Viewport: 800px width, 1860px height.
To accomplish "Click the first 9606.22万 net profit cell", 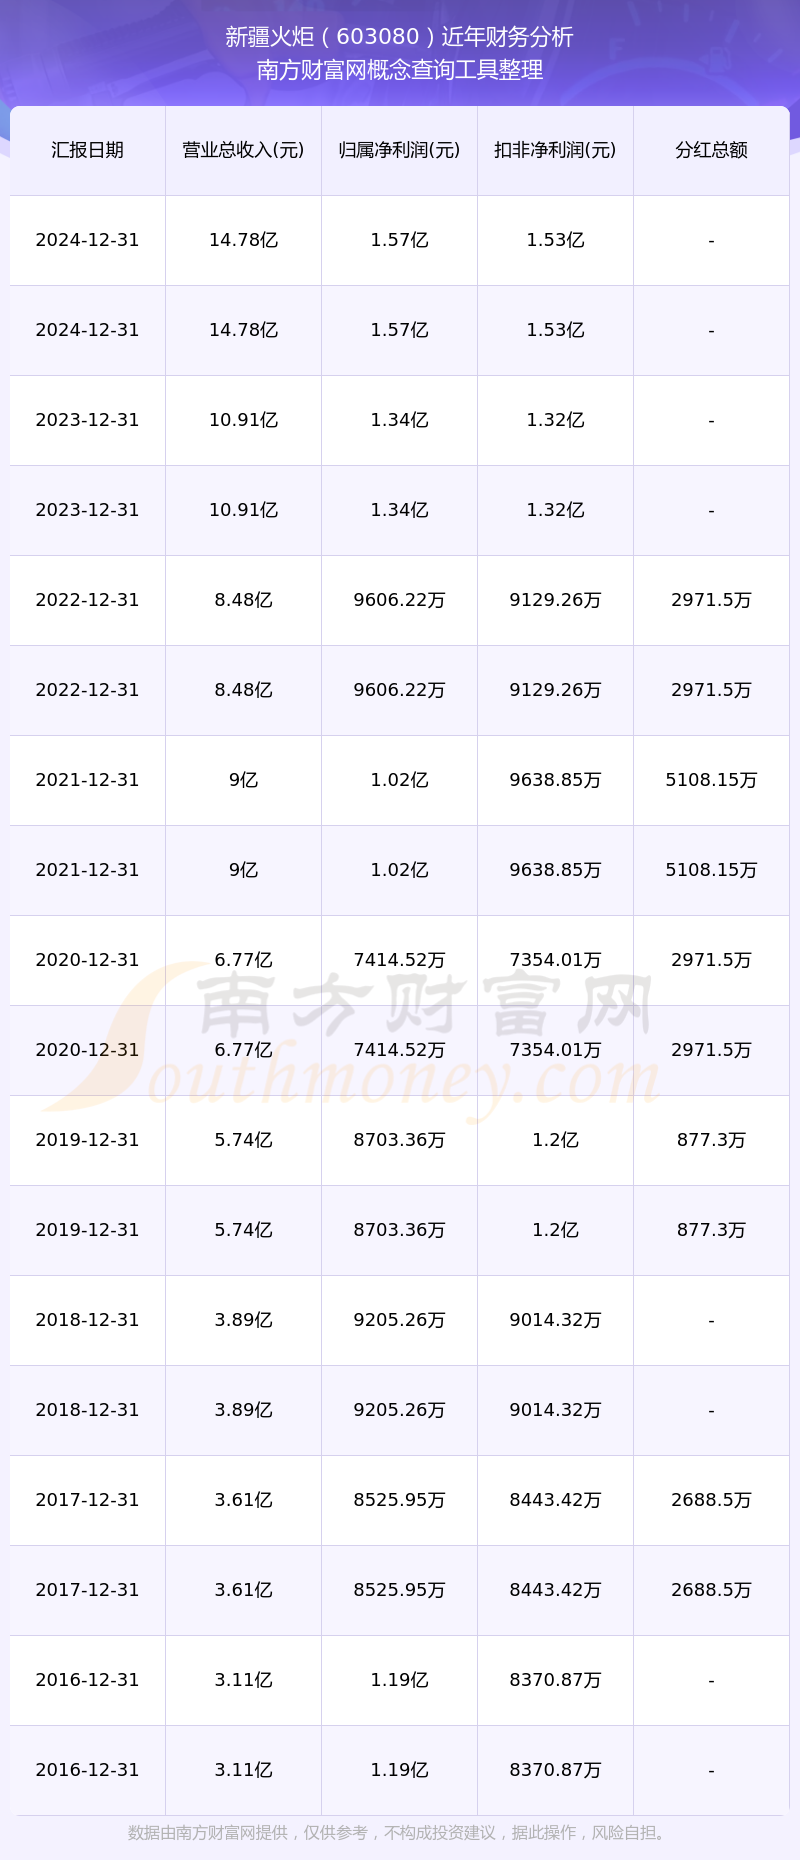I will (399, 600).
